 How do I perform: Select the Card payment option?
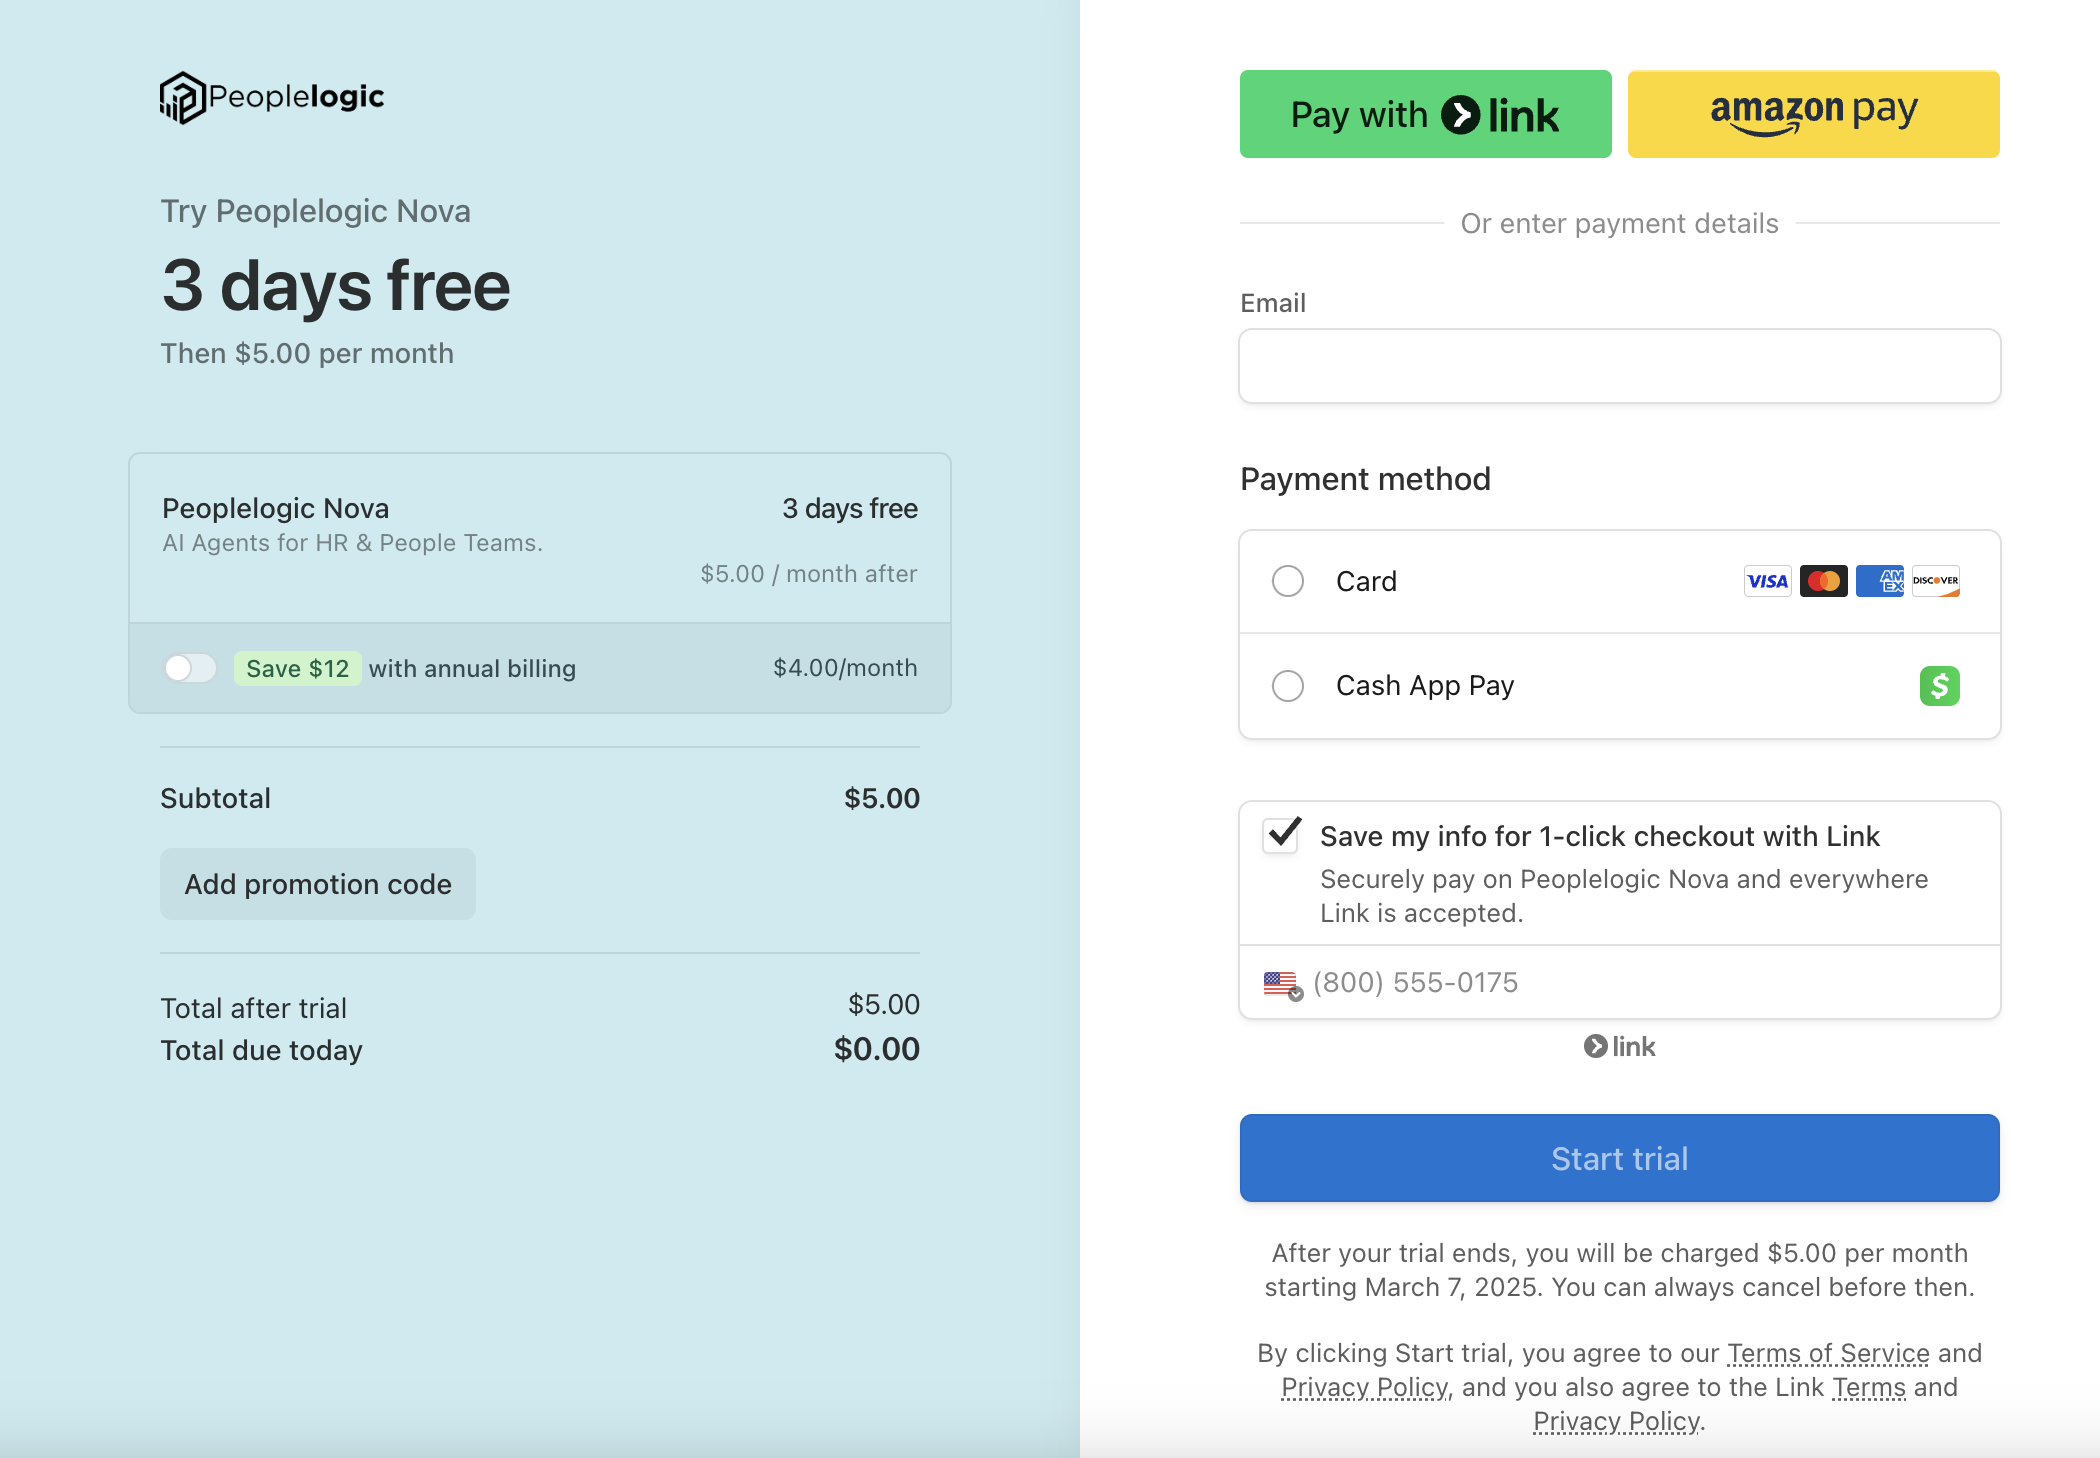[x=1288, y=581]
